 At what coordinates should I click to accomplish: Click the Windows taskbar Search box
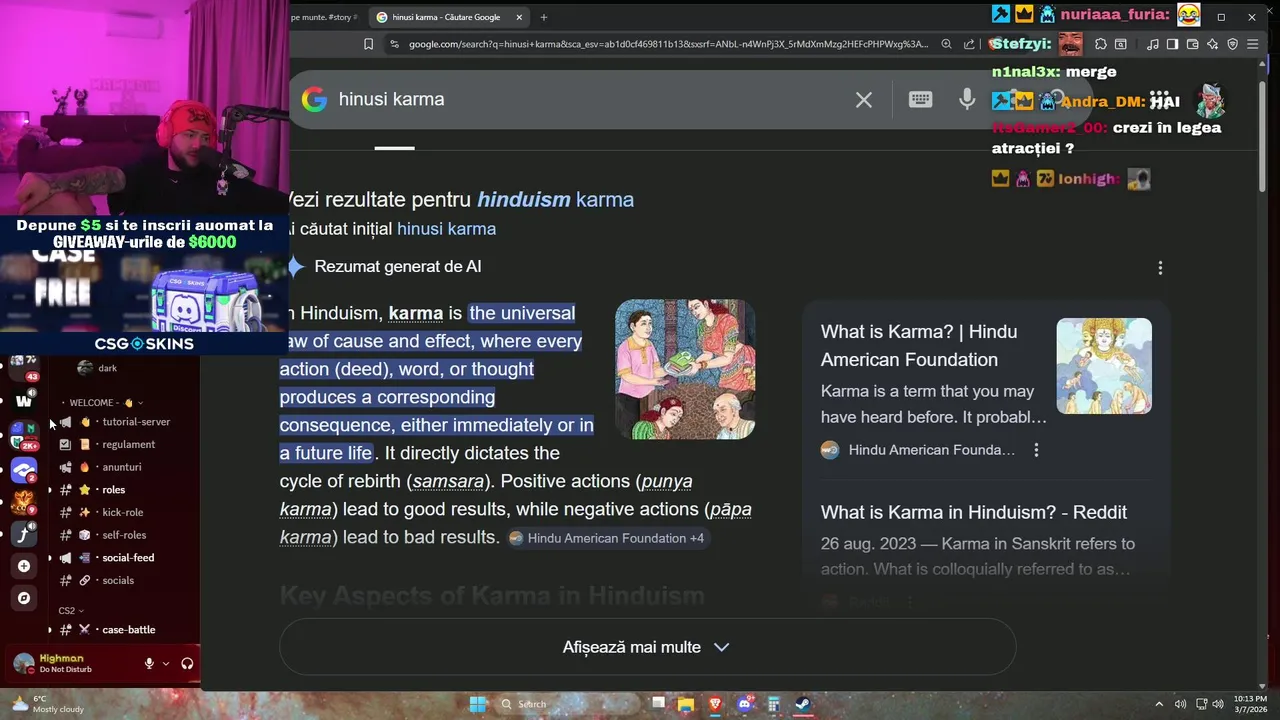click(570, 704)
